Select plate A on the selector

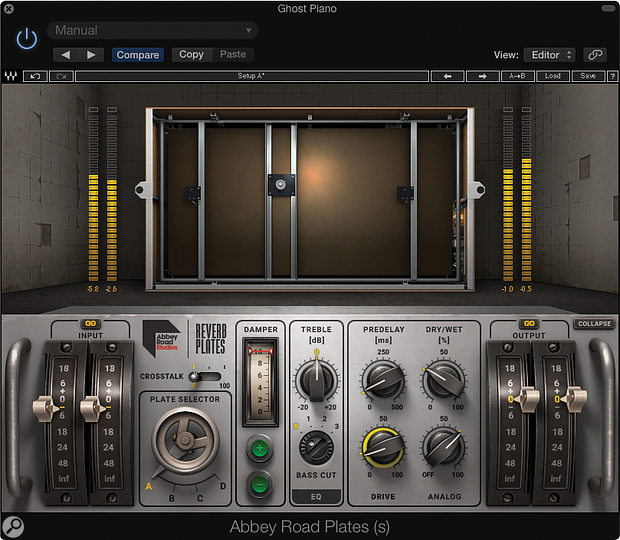pyautogui.click(x=149, y=486)
